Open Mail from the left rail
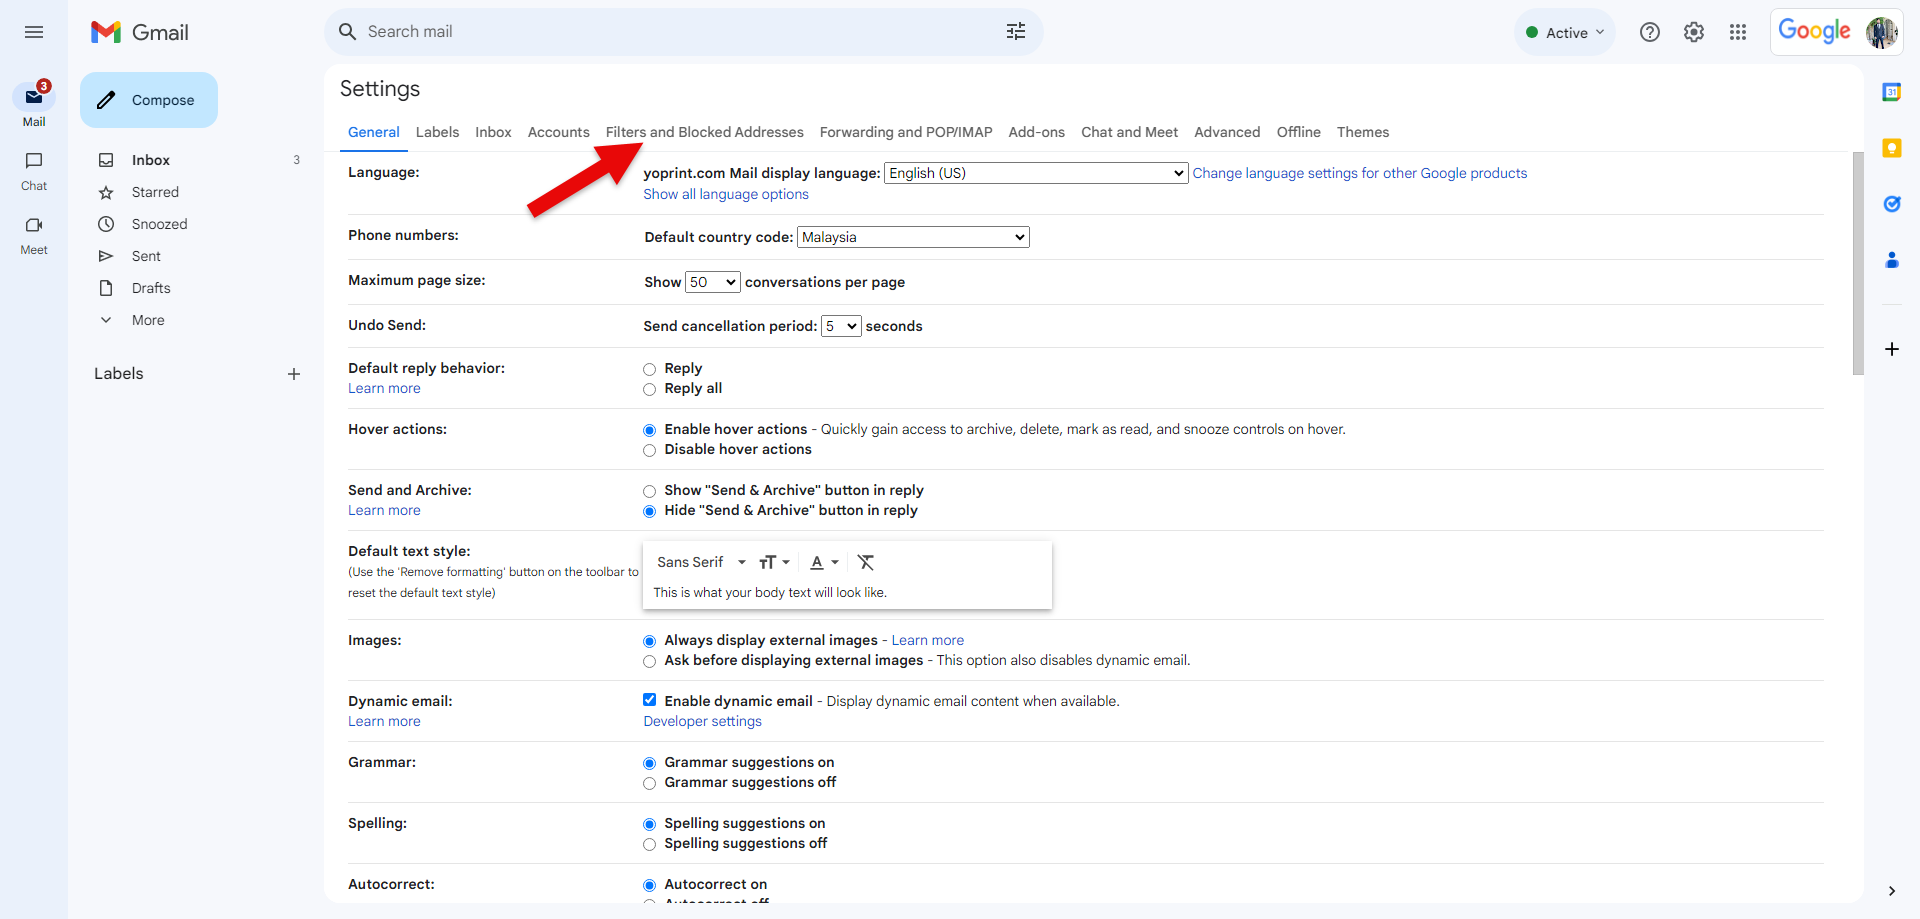Image resolution: width=1920 pixels, height=919 pixels. [34, 105]
